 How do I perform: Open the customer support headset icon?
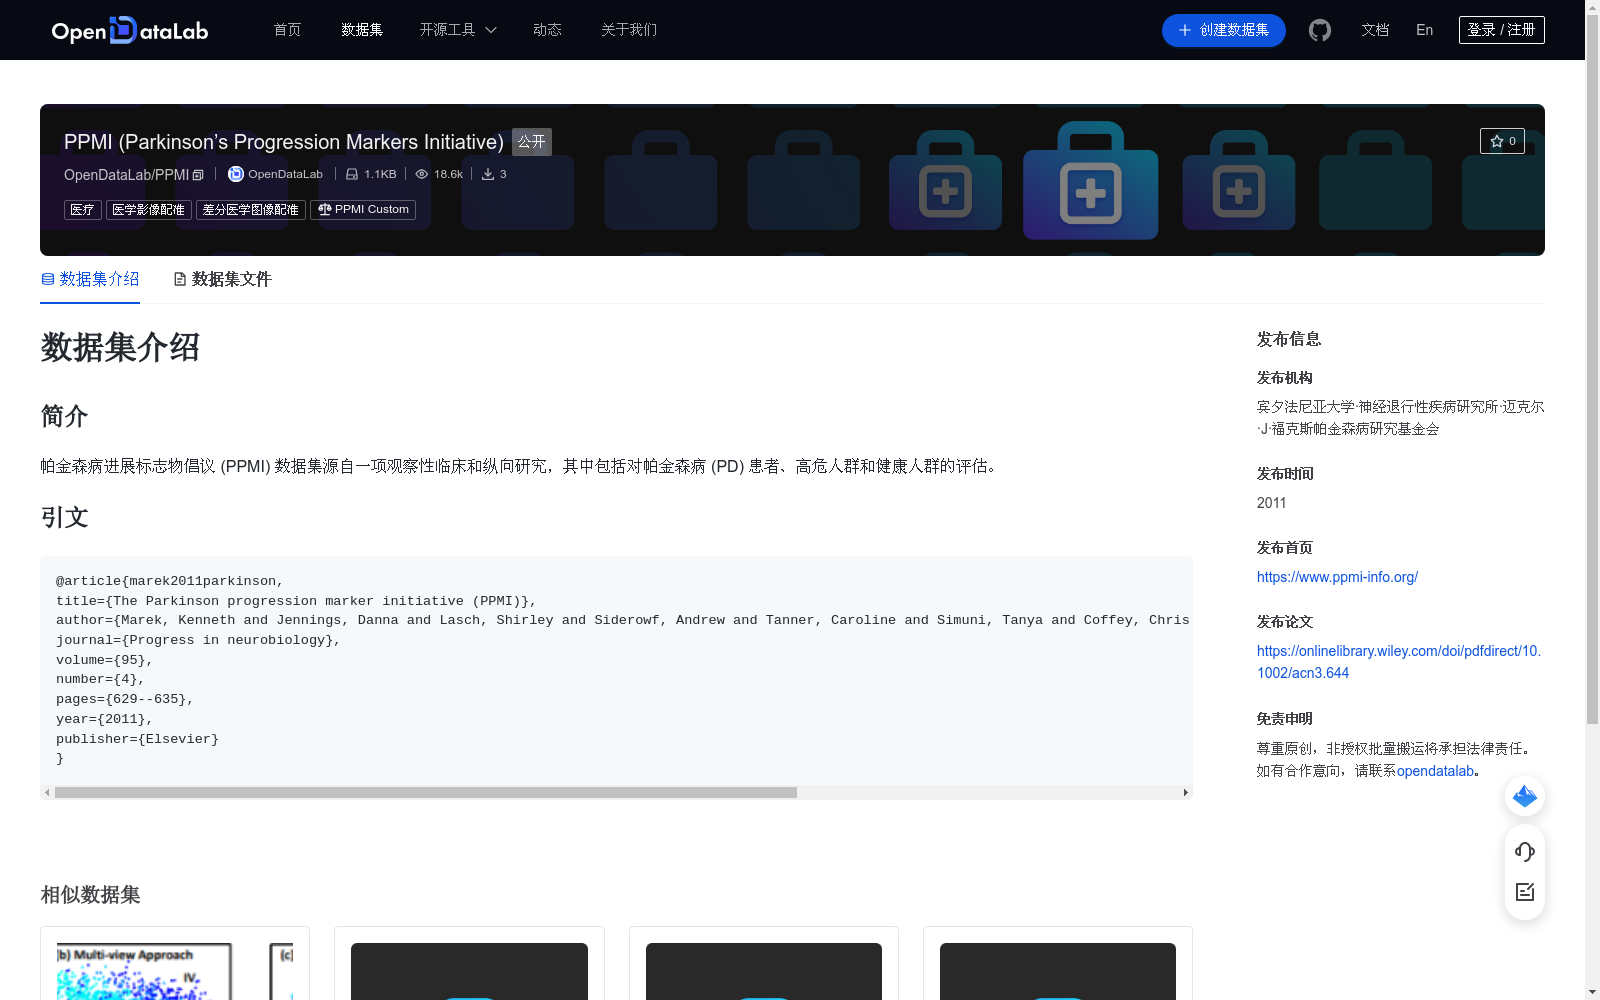click(x=1525, y=851)
